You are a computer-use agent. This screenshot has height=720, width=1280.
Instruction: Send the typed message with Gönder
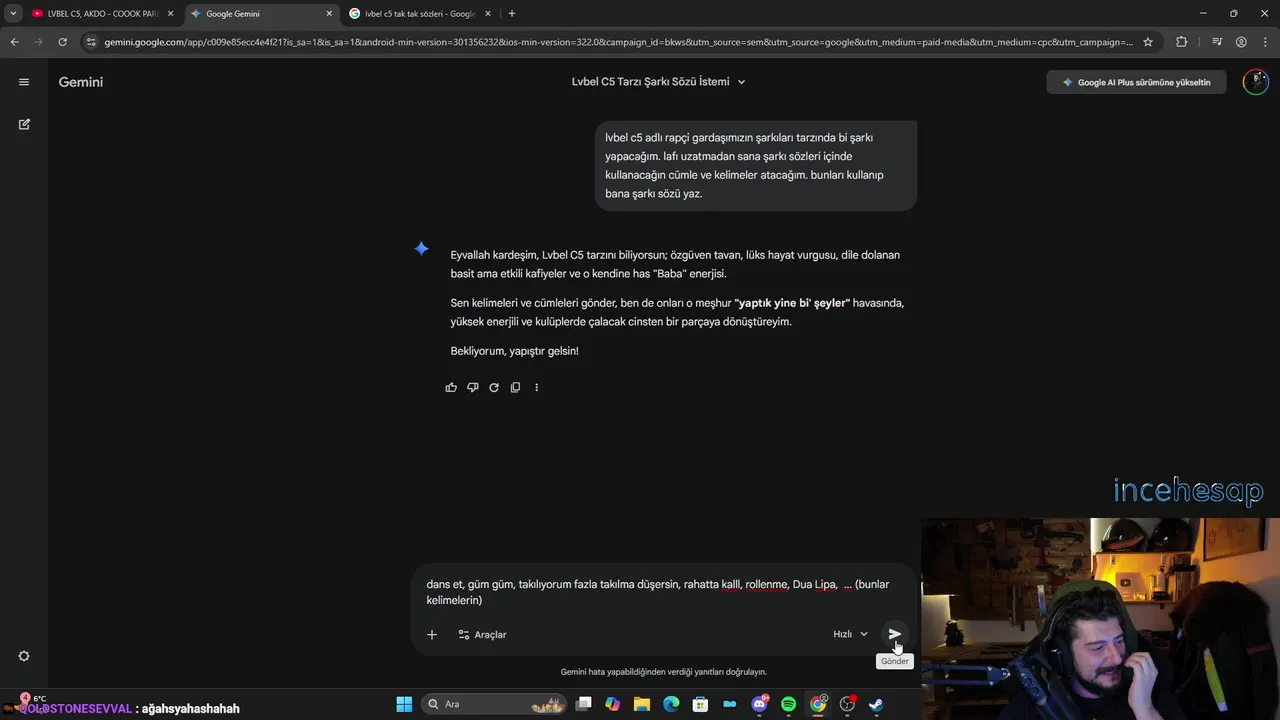[x=894, y=634]
